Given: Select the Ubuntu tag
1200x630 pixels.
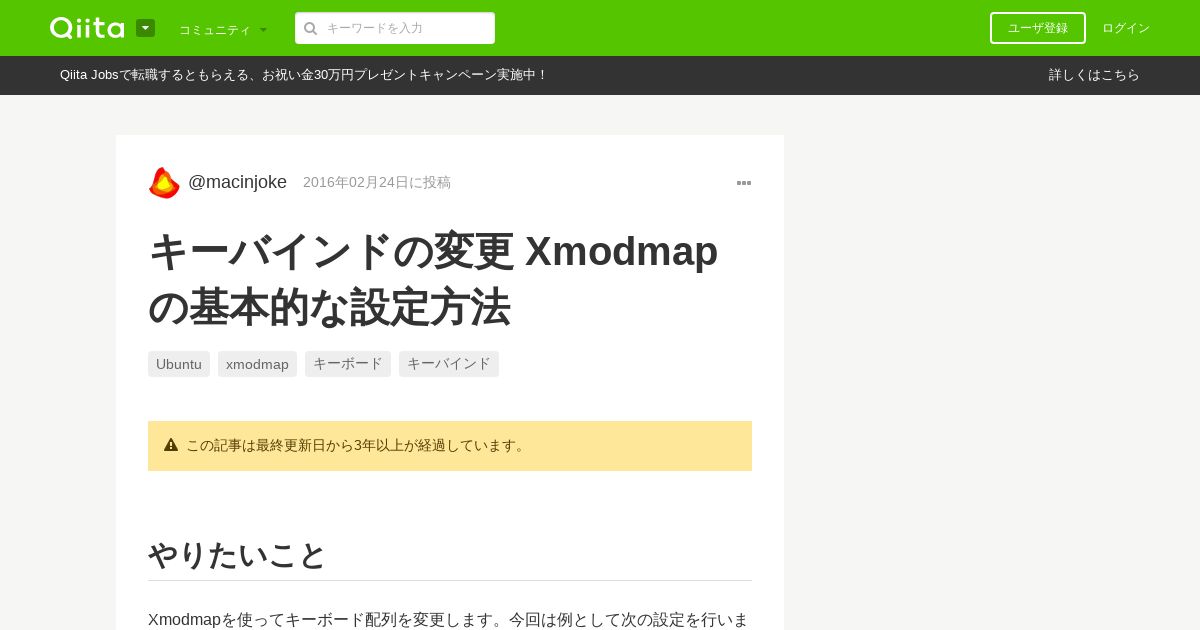Looking at the screenshot, I should [179, 364].
